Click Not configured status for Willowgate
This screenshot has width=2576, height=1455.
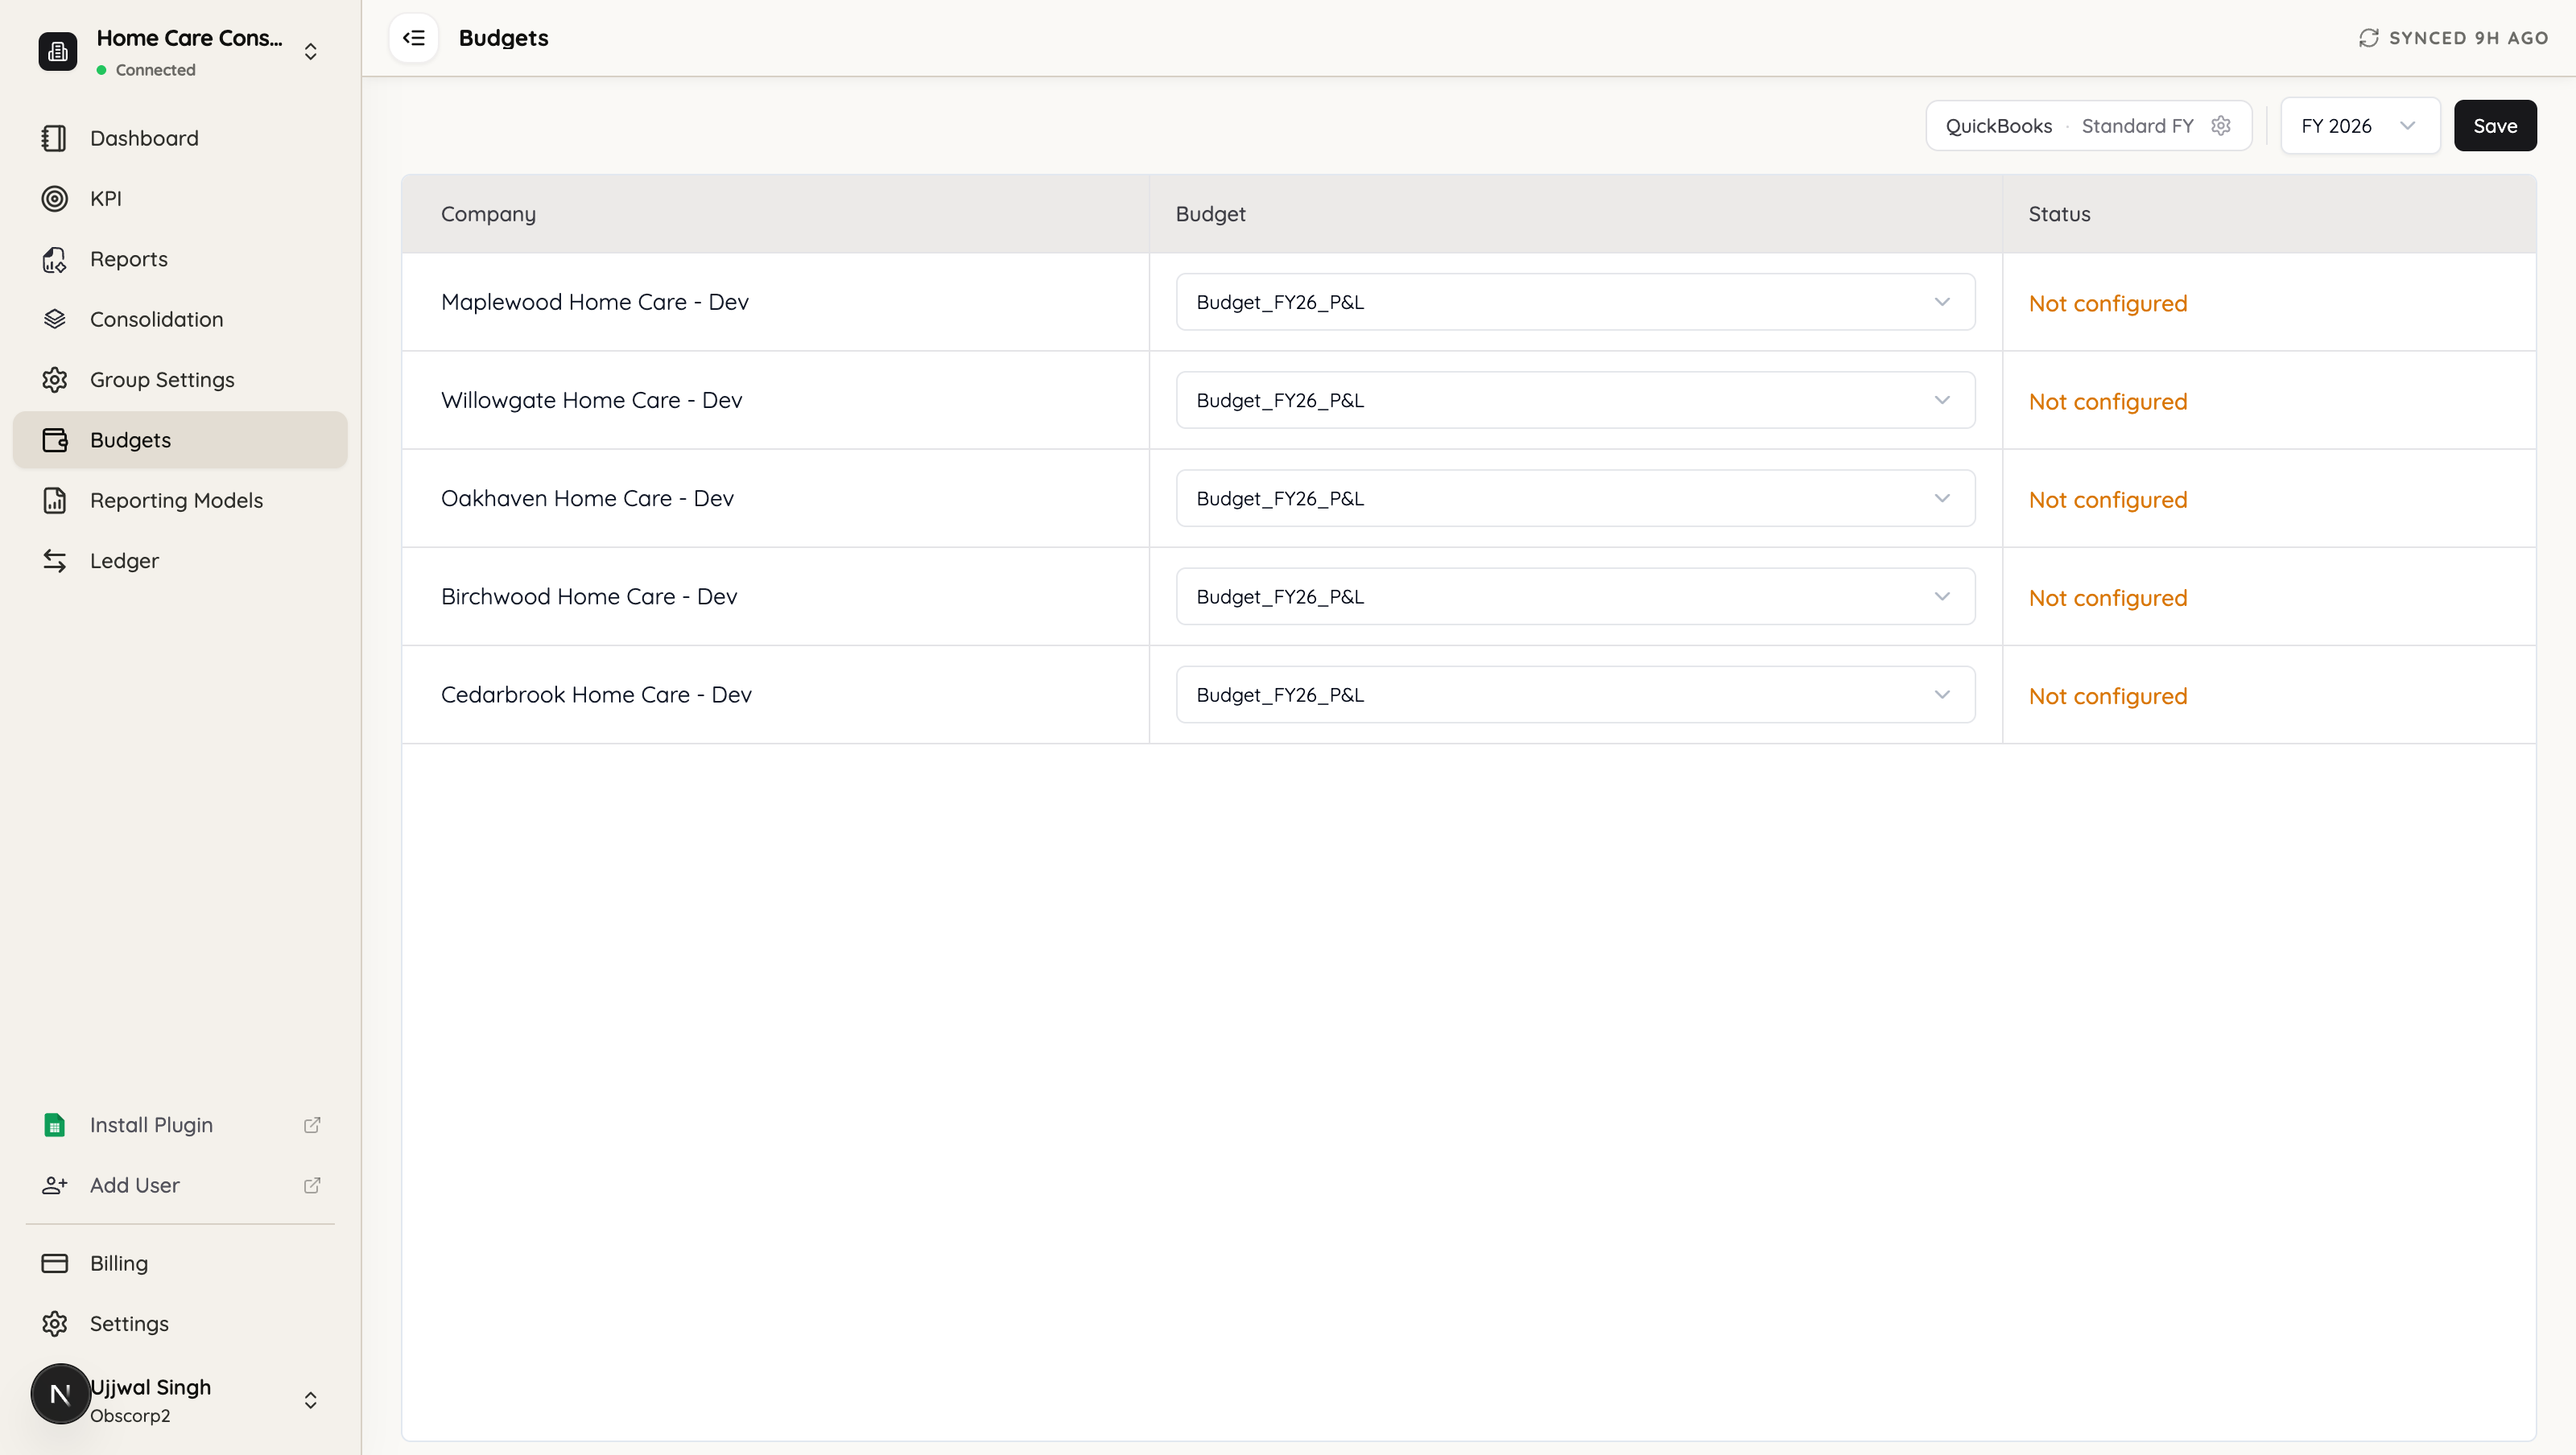2108,401
